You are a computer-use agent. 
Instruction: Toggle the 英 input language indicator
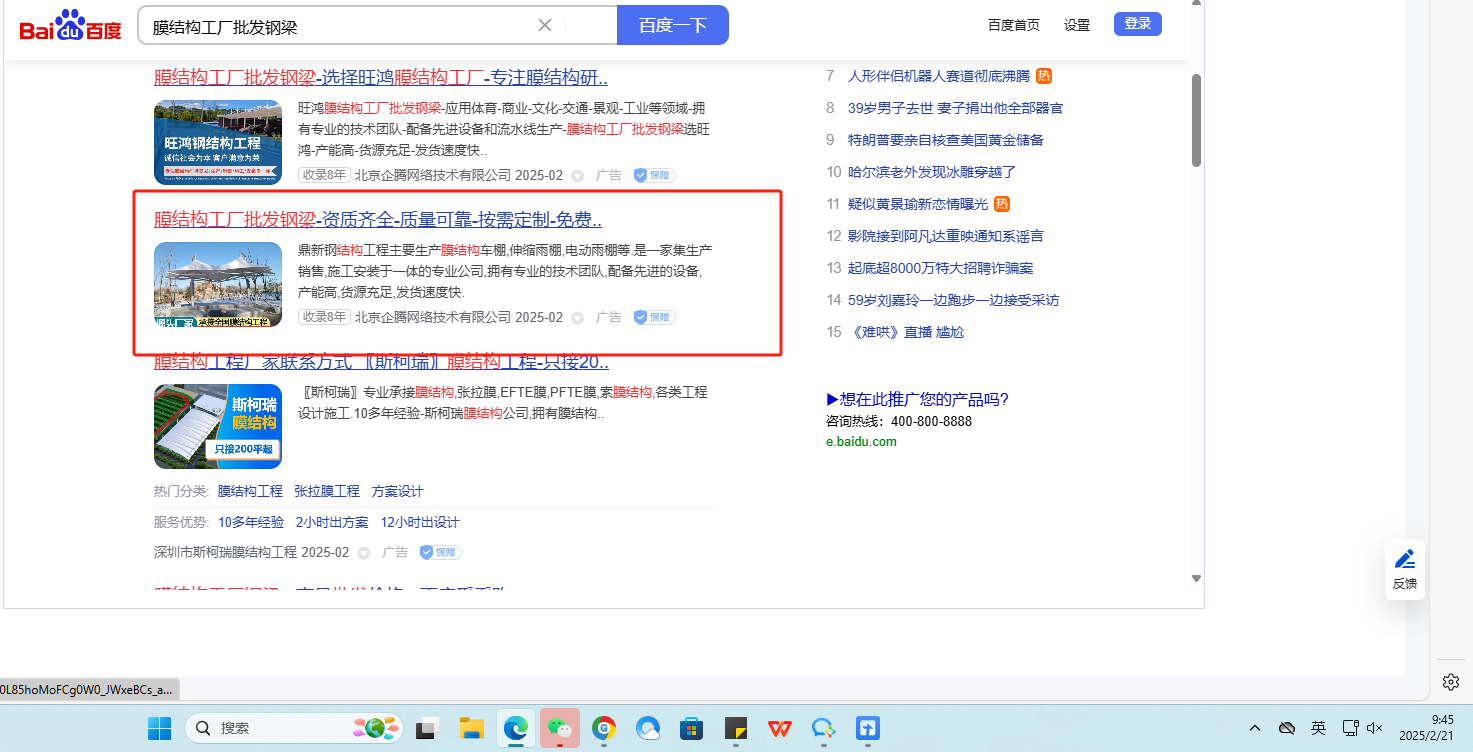[1319, 728]
